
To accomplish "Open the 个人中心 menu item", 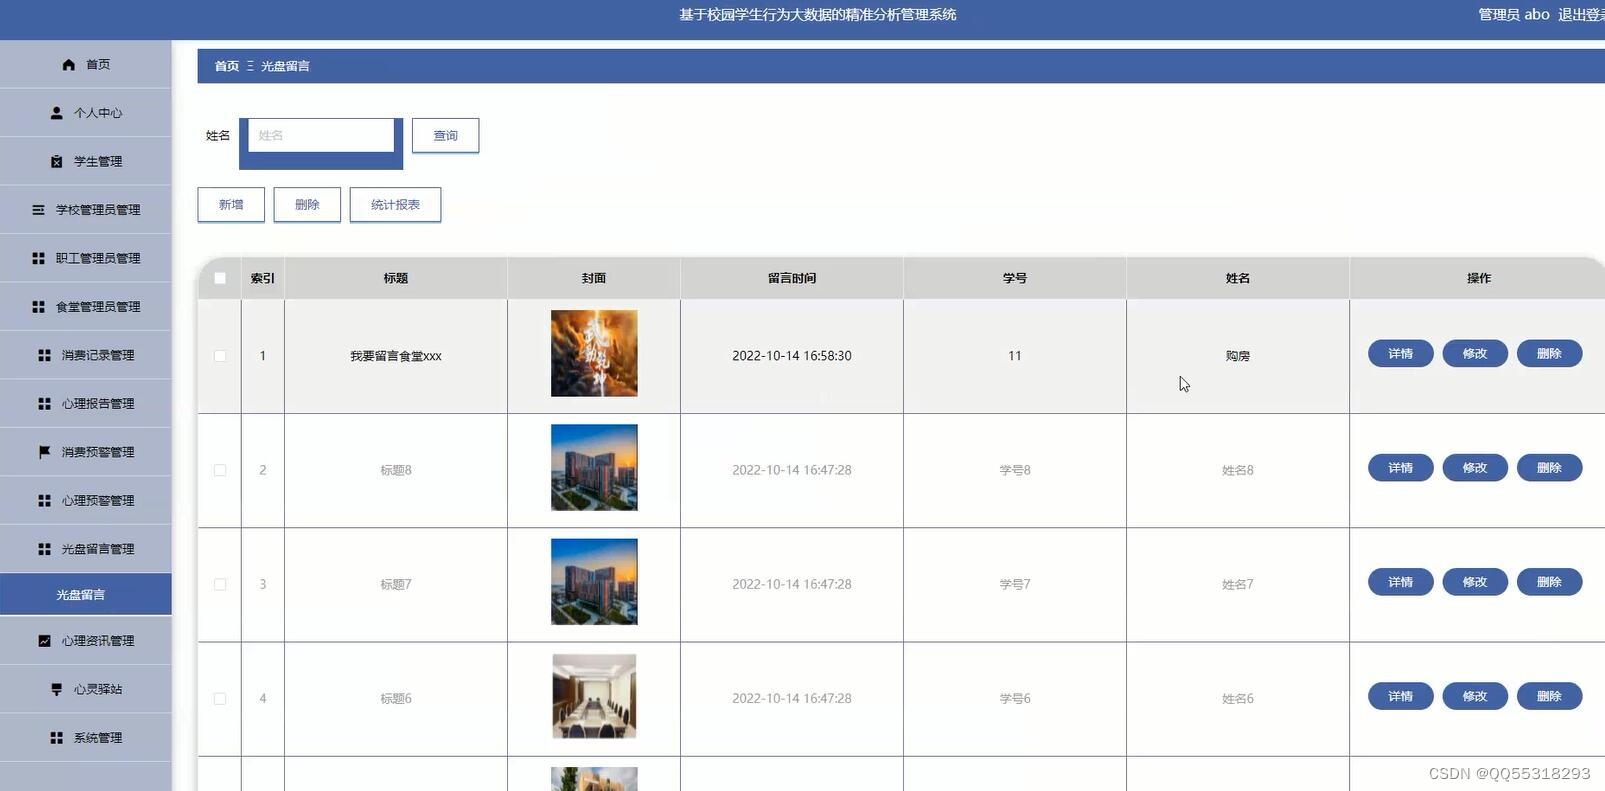I will pyautogui.click(x=85, y=113).
